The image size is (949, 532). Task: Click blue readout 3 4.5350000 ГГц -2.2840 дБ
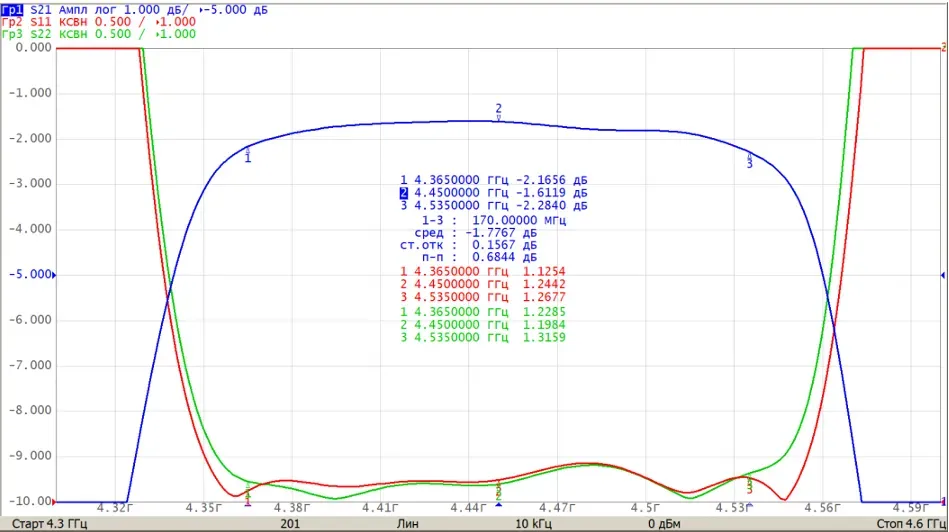493,206
